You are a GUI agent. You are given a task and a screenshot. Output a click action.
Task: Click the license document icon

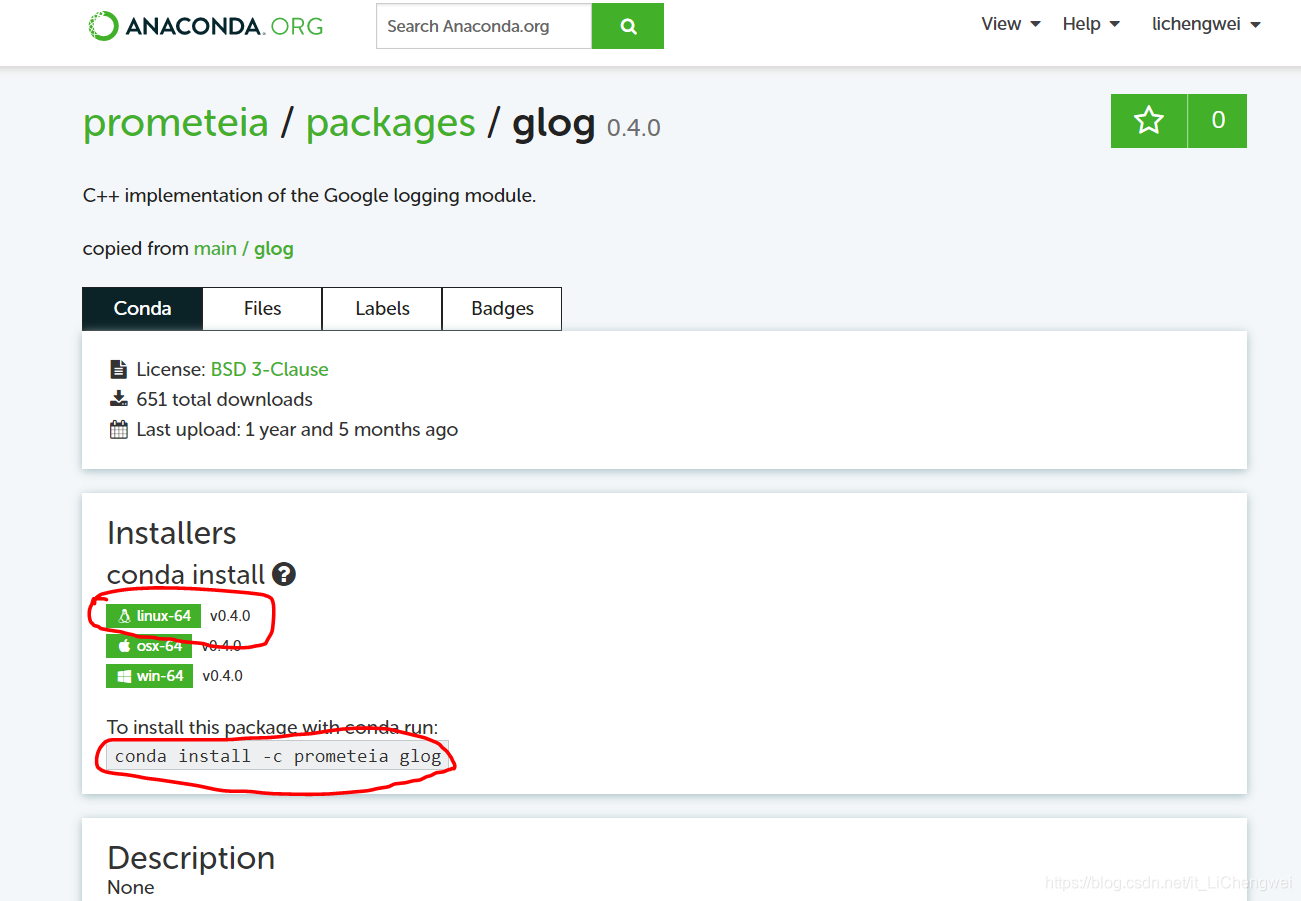click(119, 369)
